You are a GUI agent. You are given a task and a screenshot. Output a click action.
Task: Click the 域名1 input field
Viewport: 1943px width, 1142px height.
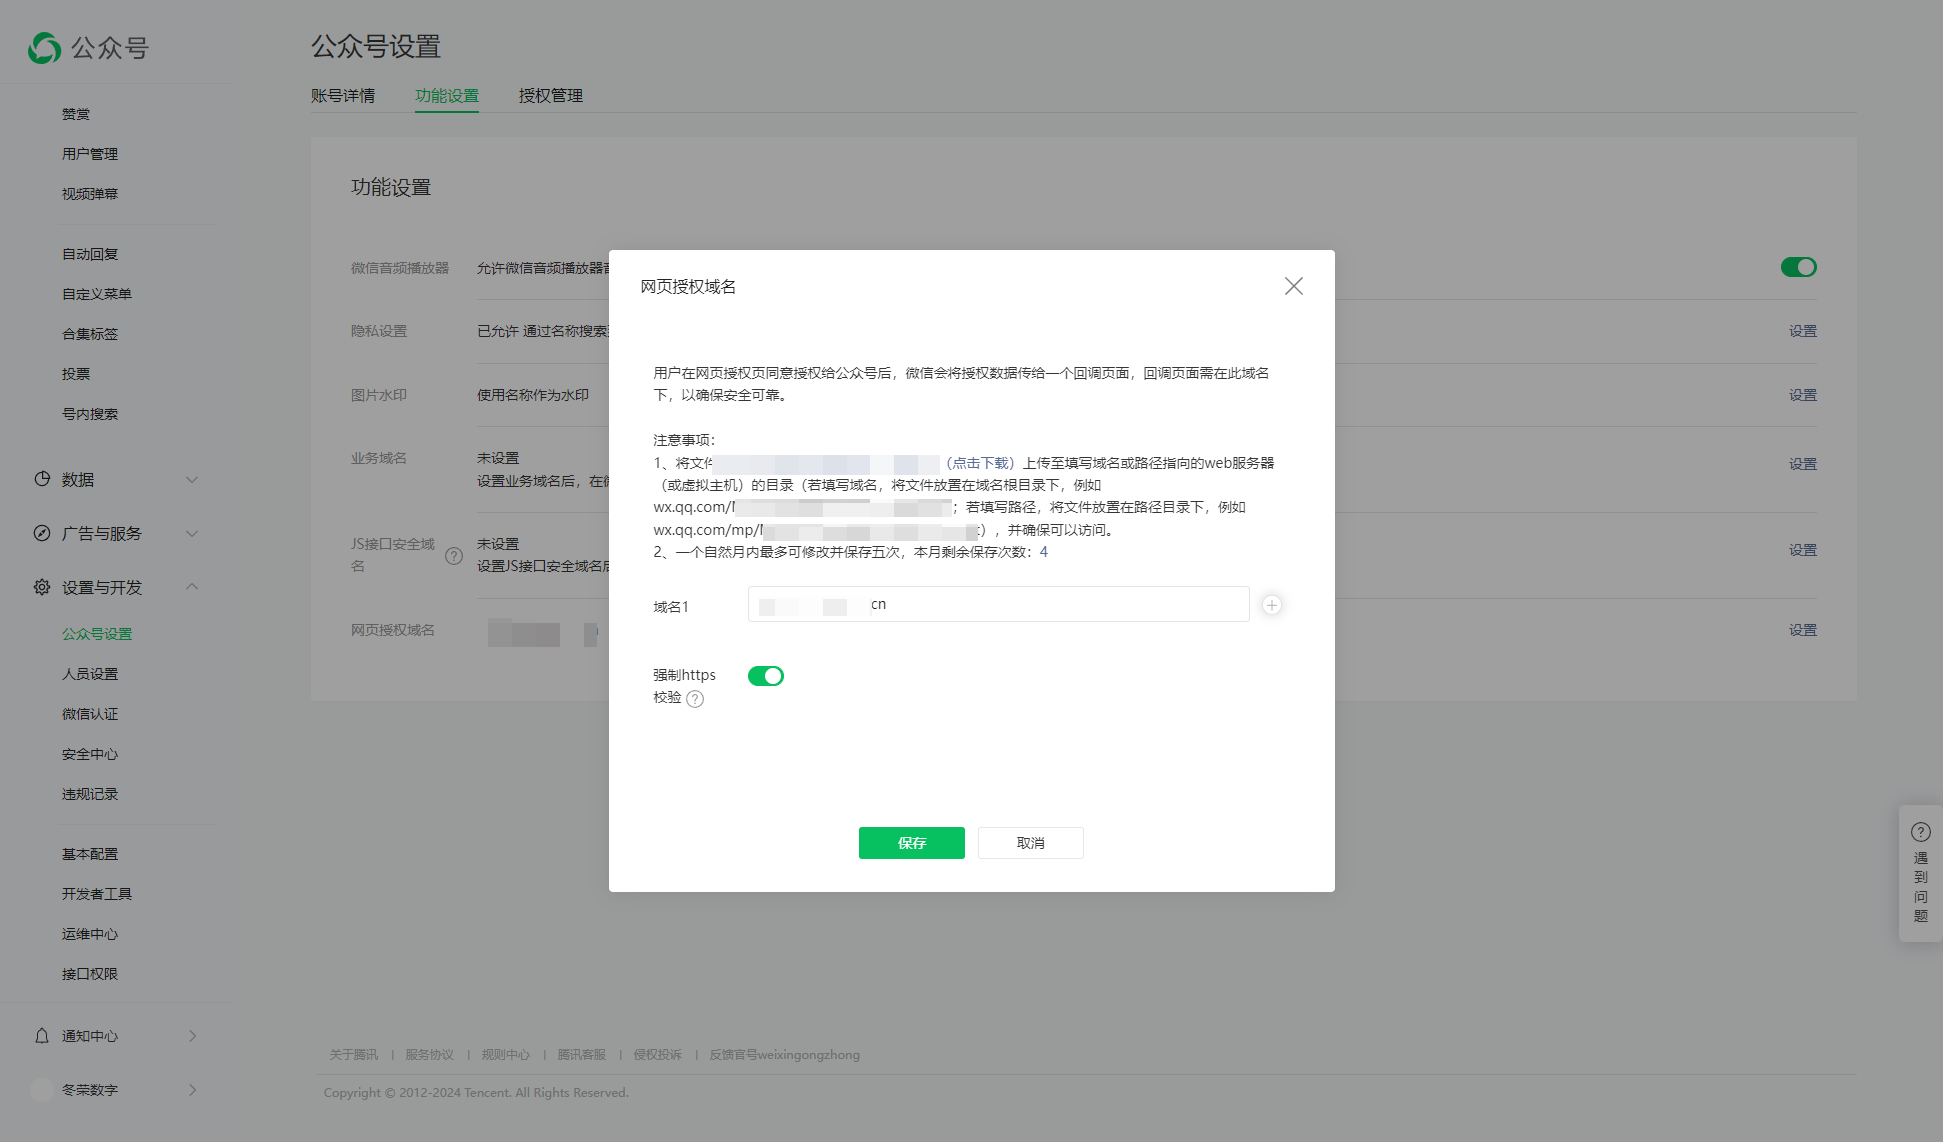997,604
